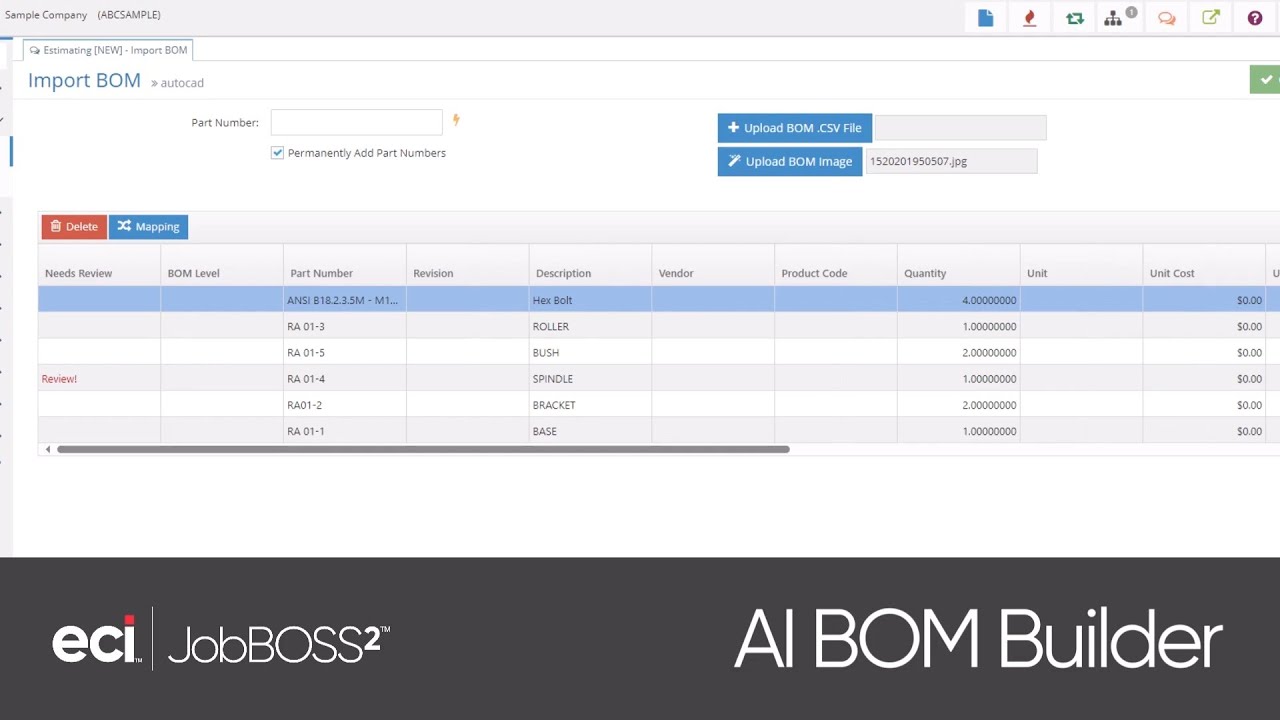1280x720 pixels.
Task: Click the Delete button above the table
Action: pos(74,227)
